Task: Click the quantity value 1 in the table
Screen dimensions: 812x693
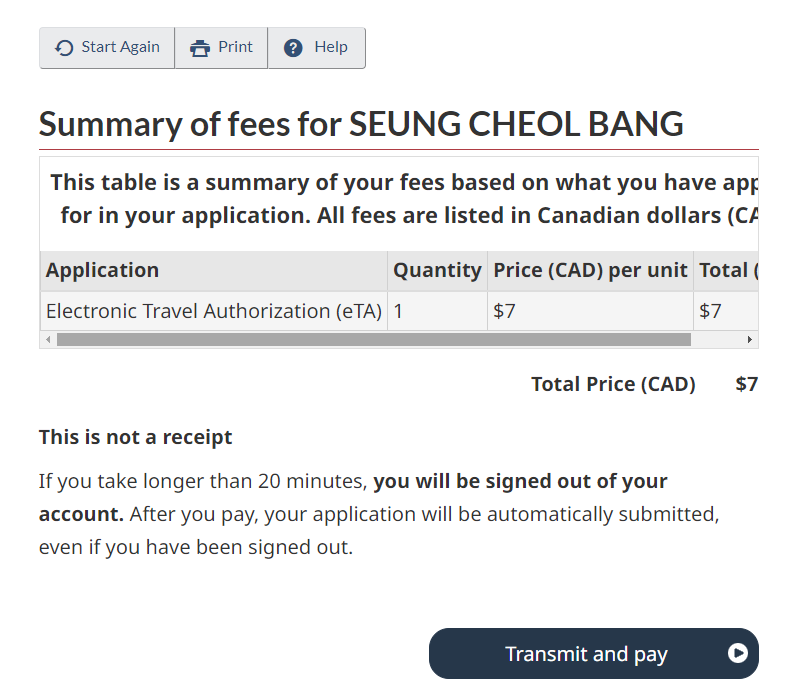Action: click(398, 311)
